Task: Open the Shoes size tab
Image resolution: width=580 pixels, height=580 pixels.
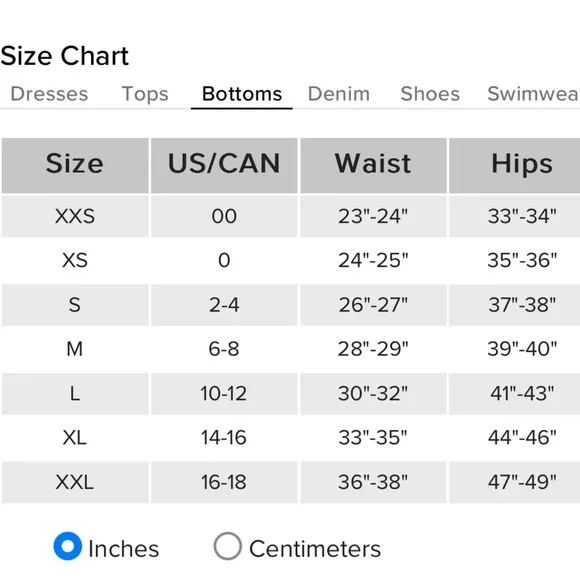Action: (x=430, y=94)
